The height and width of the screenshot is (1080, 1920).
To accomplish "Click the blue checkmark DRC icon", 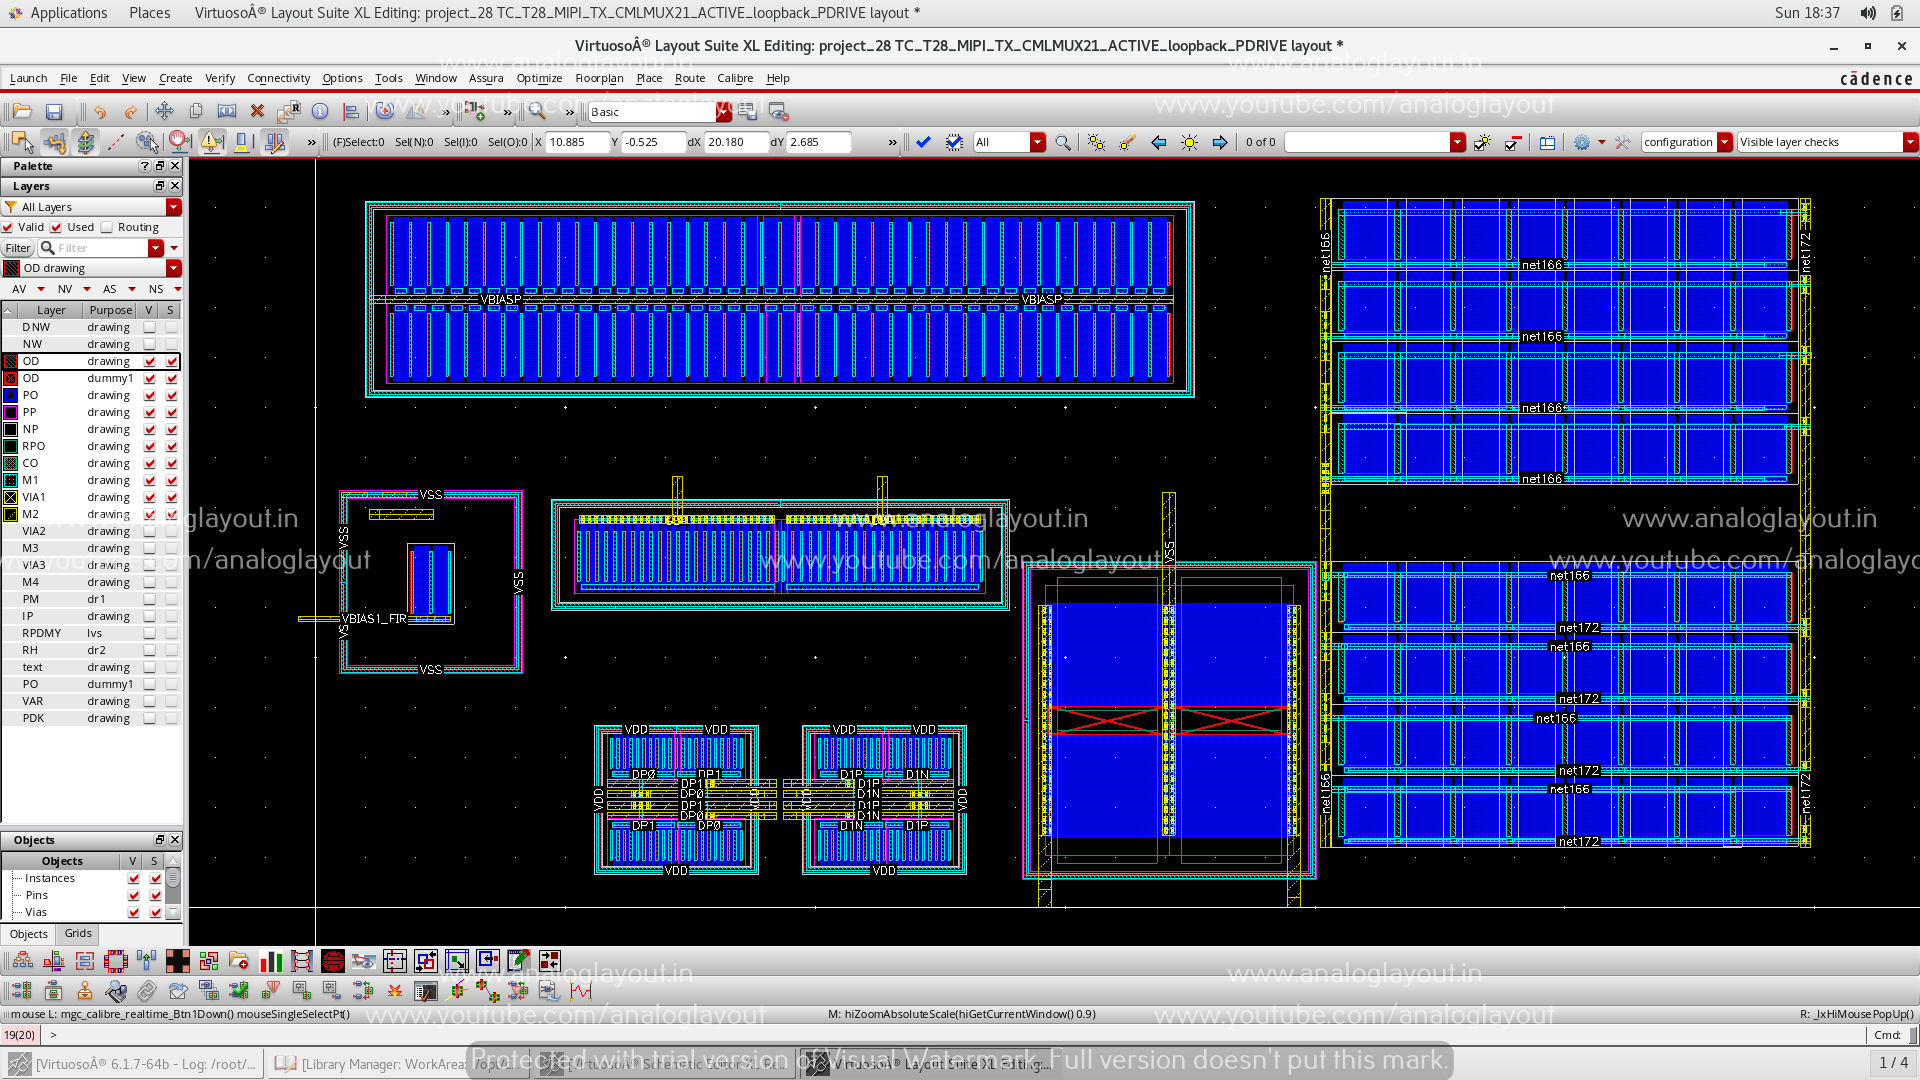I will click(923, 142).
